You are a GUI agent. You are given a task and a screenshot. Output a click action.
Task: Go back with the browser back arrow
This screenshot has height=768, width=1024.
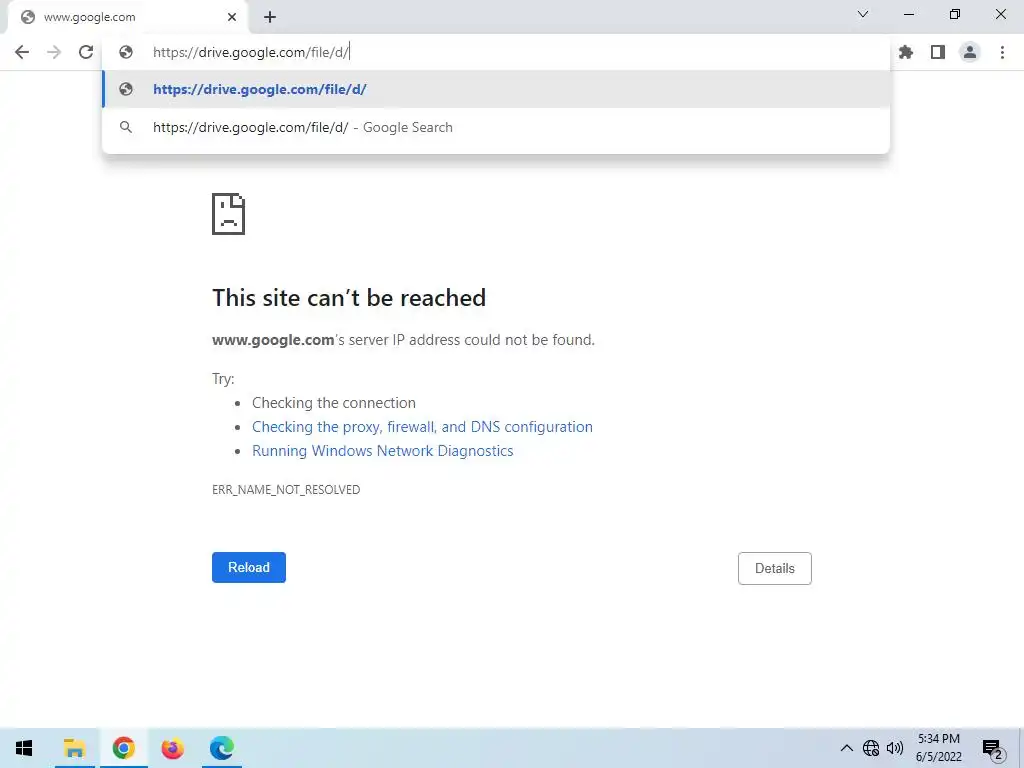[x=22, y=52]
